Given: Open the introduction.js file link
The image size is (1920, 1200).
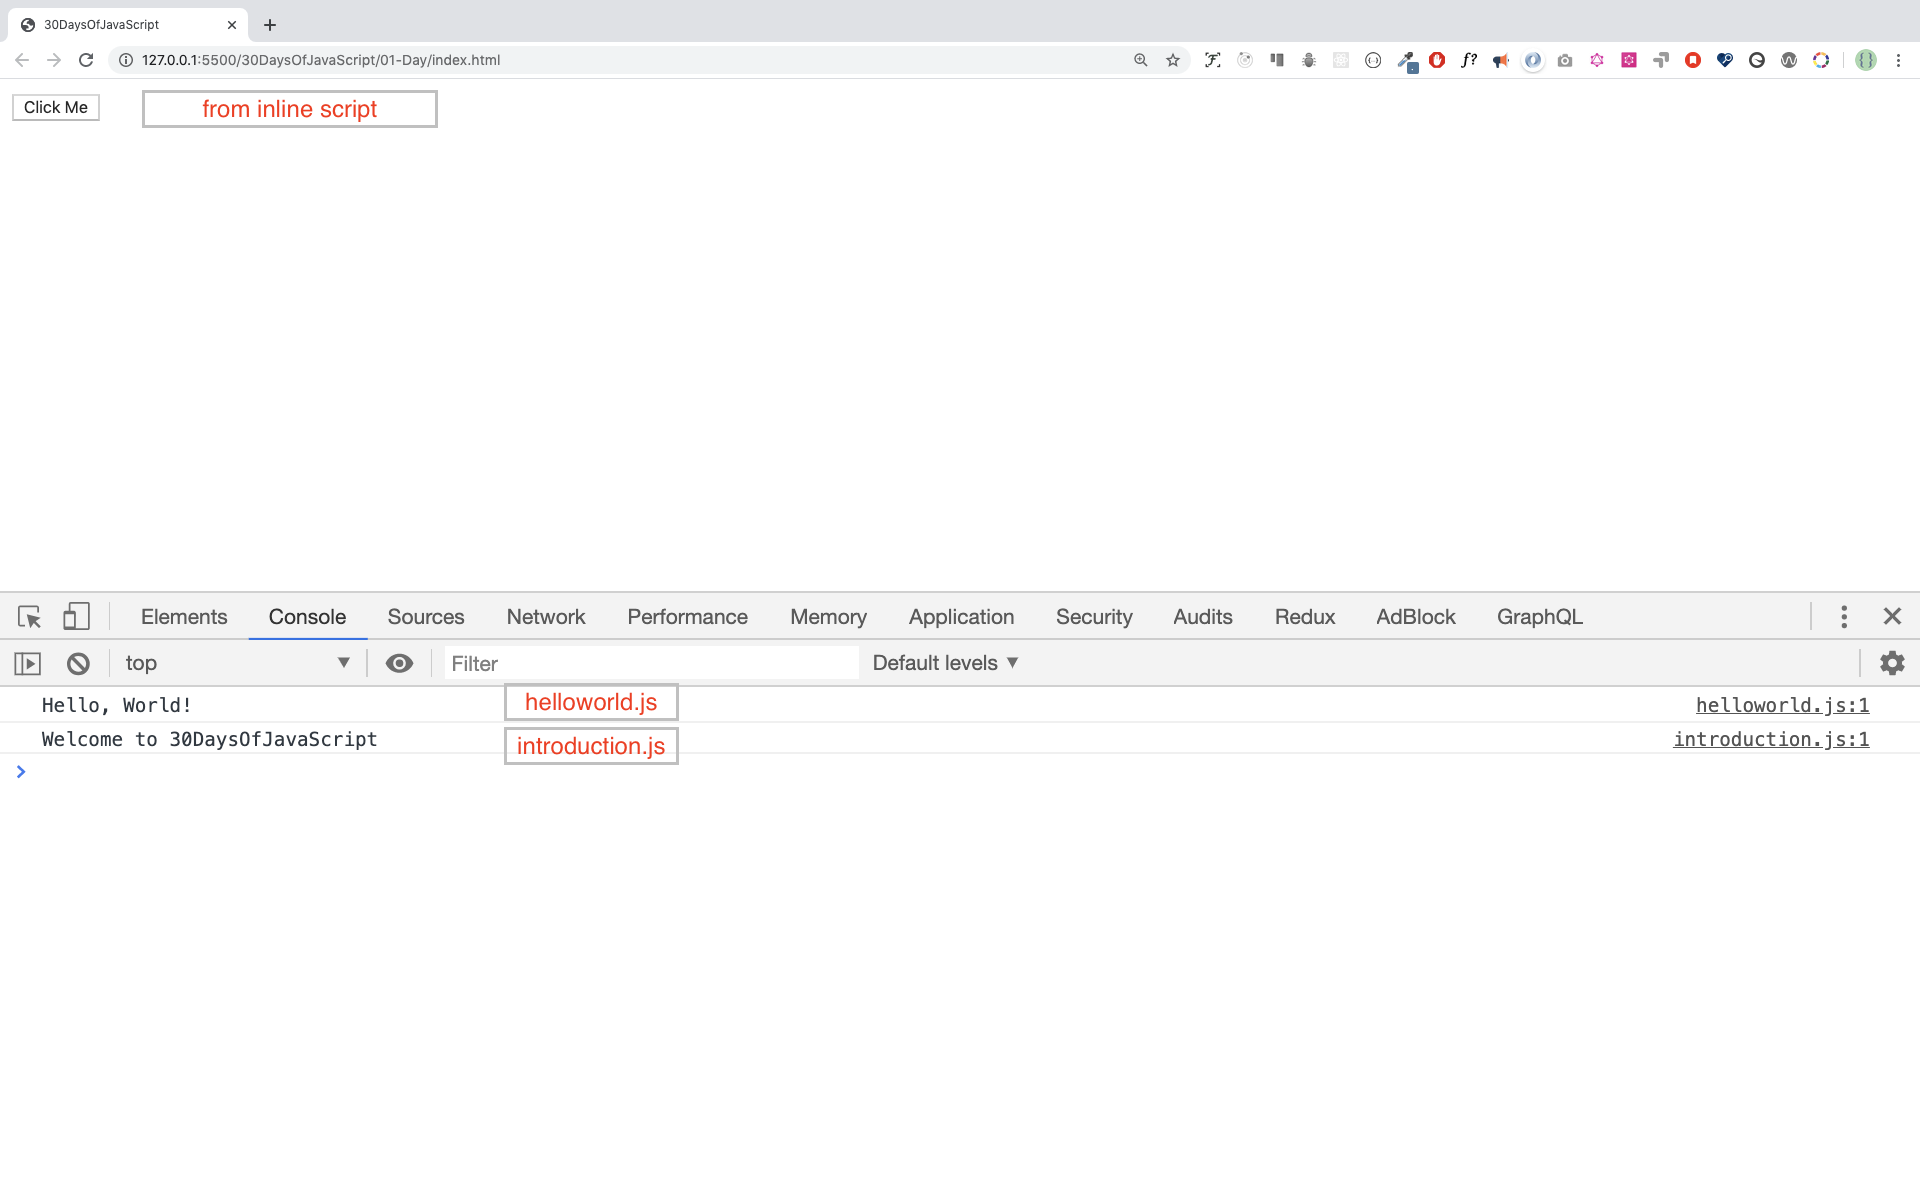Looking at the screenshot, I should click(1771, 738).
